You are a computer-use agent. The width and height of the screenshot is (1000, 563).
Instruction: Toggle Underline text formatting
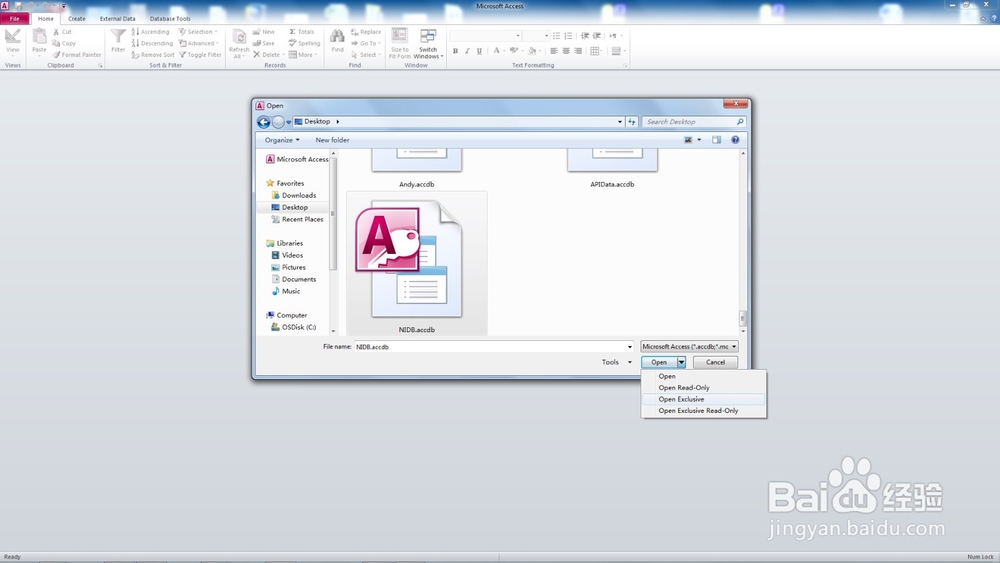479,51
